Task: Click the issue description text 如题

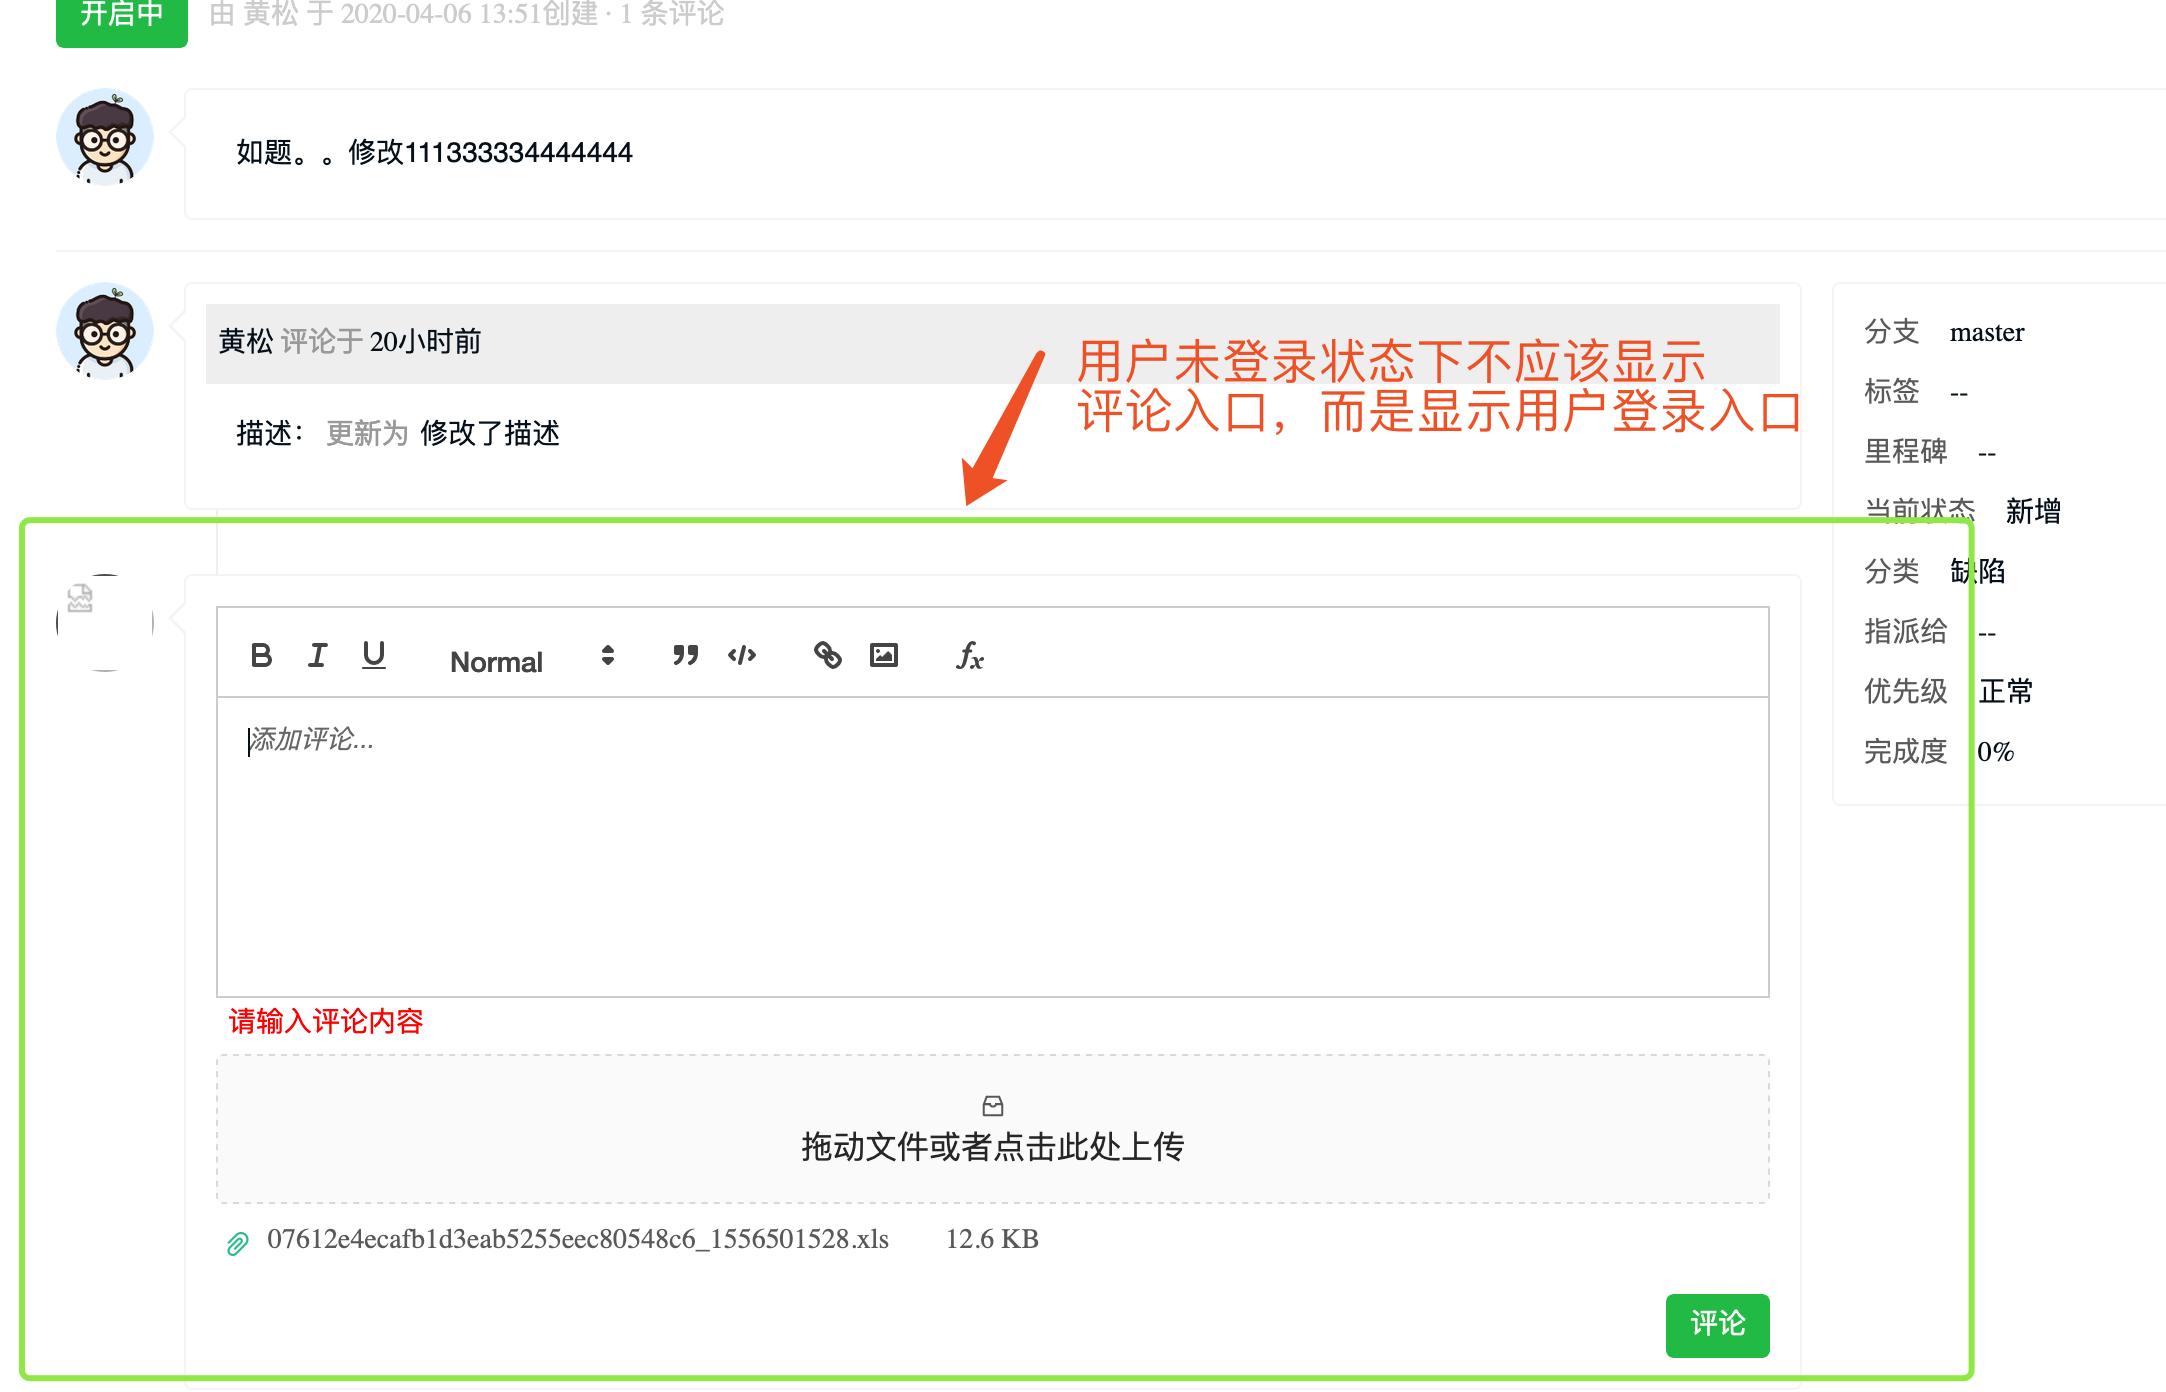Action: tap(434, 152)
